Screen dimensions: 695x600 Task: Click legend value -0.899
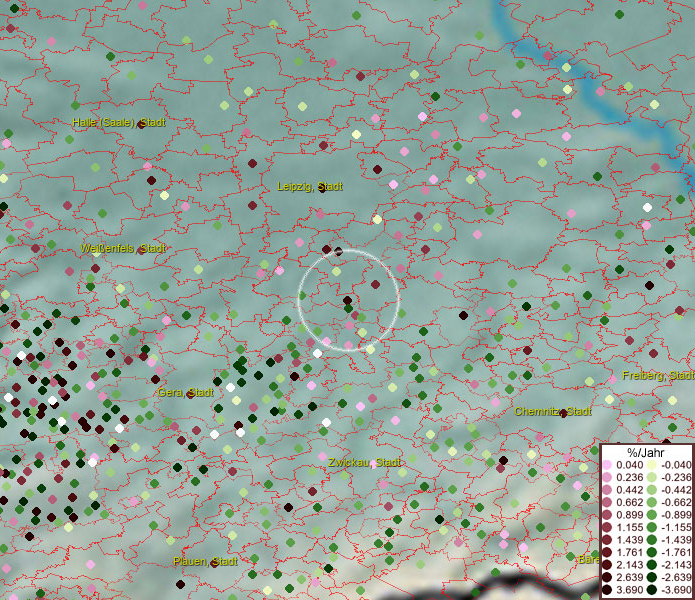(x=676, y=515)
